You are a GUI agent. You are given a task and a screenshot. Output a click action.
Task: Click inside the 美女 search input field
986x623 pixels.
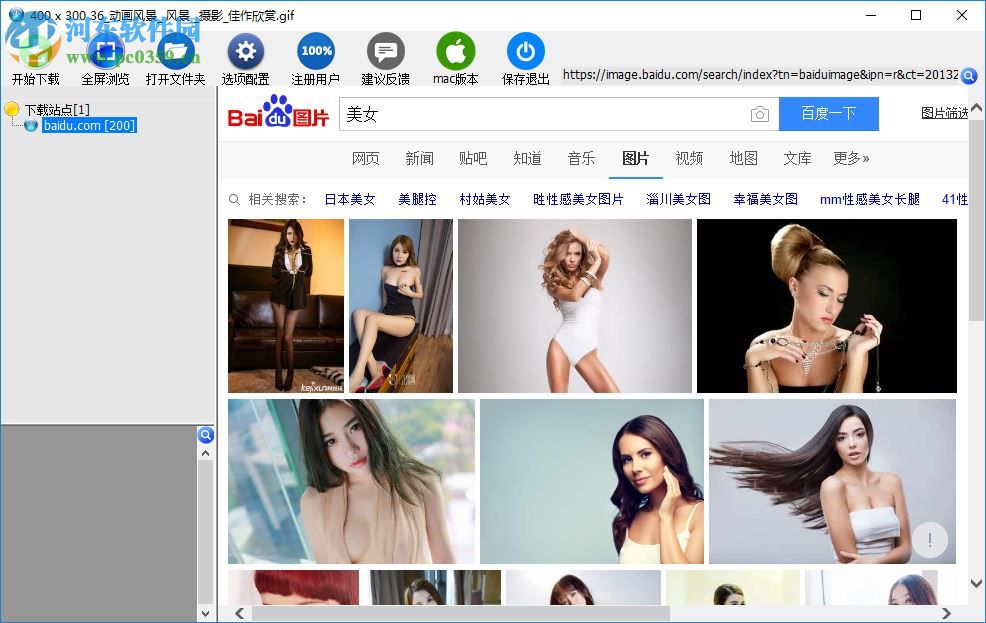[x=500, y=114]
